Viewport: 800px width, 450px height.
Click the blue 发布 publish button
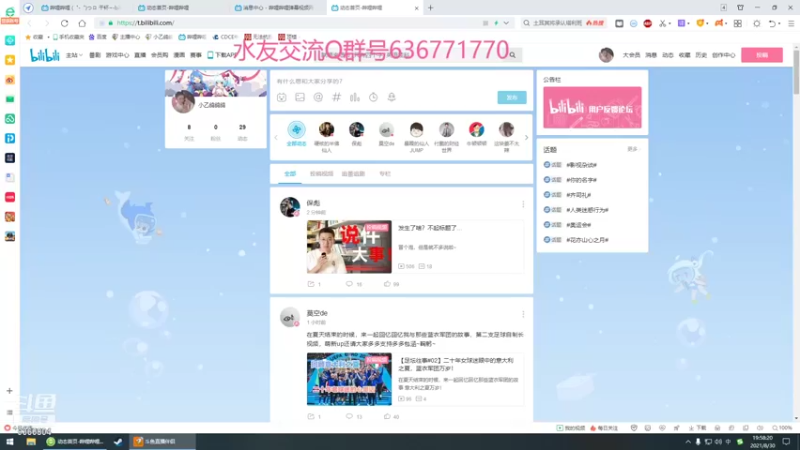pyautogui.click(x=512, y=97)
